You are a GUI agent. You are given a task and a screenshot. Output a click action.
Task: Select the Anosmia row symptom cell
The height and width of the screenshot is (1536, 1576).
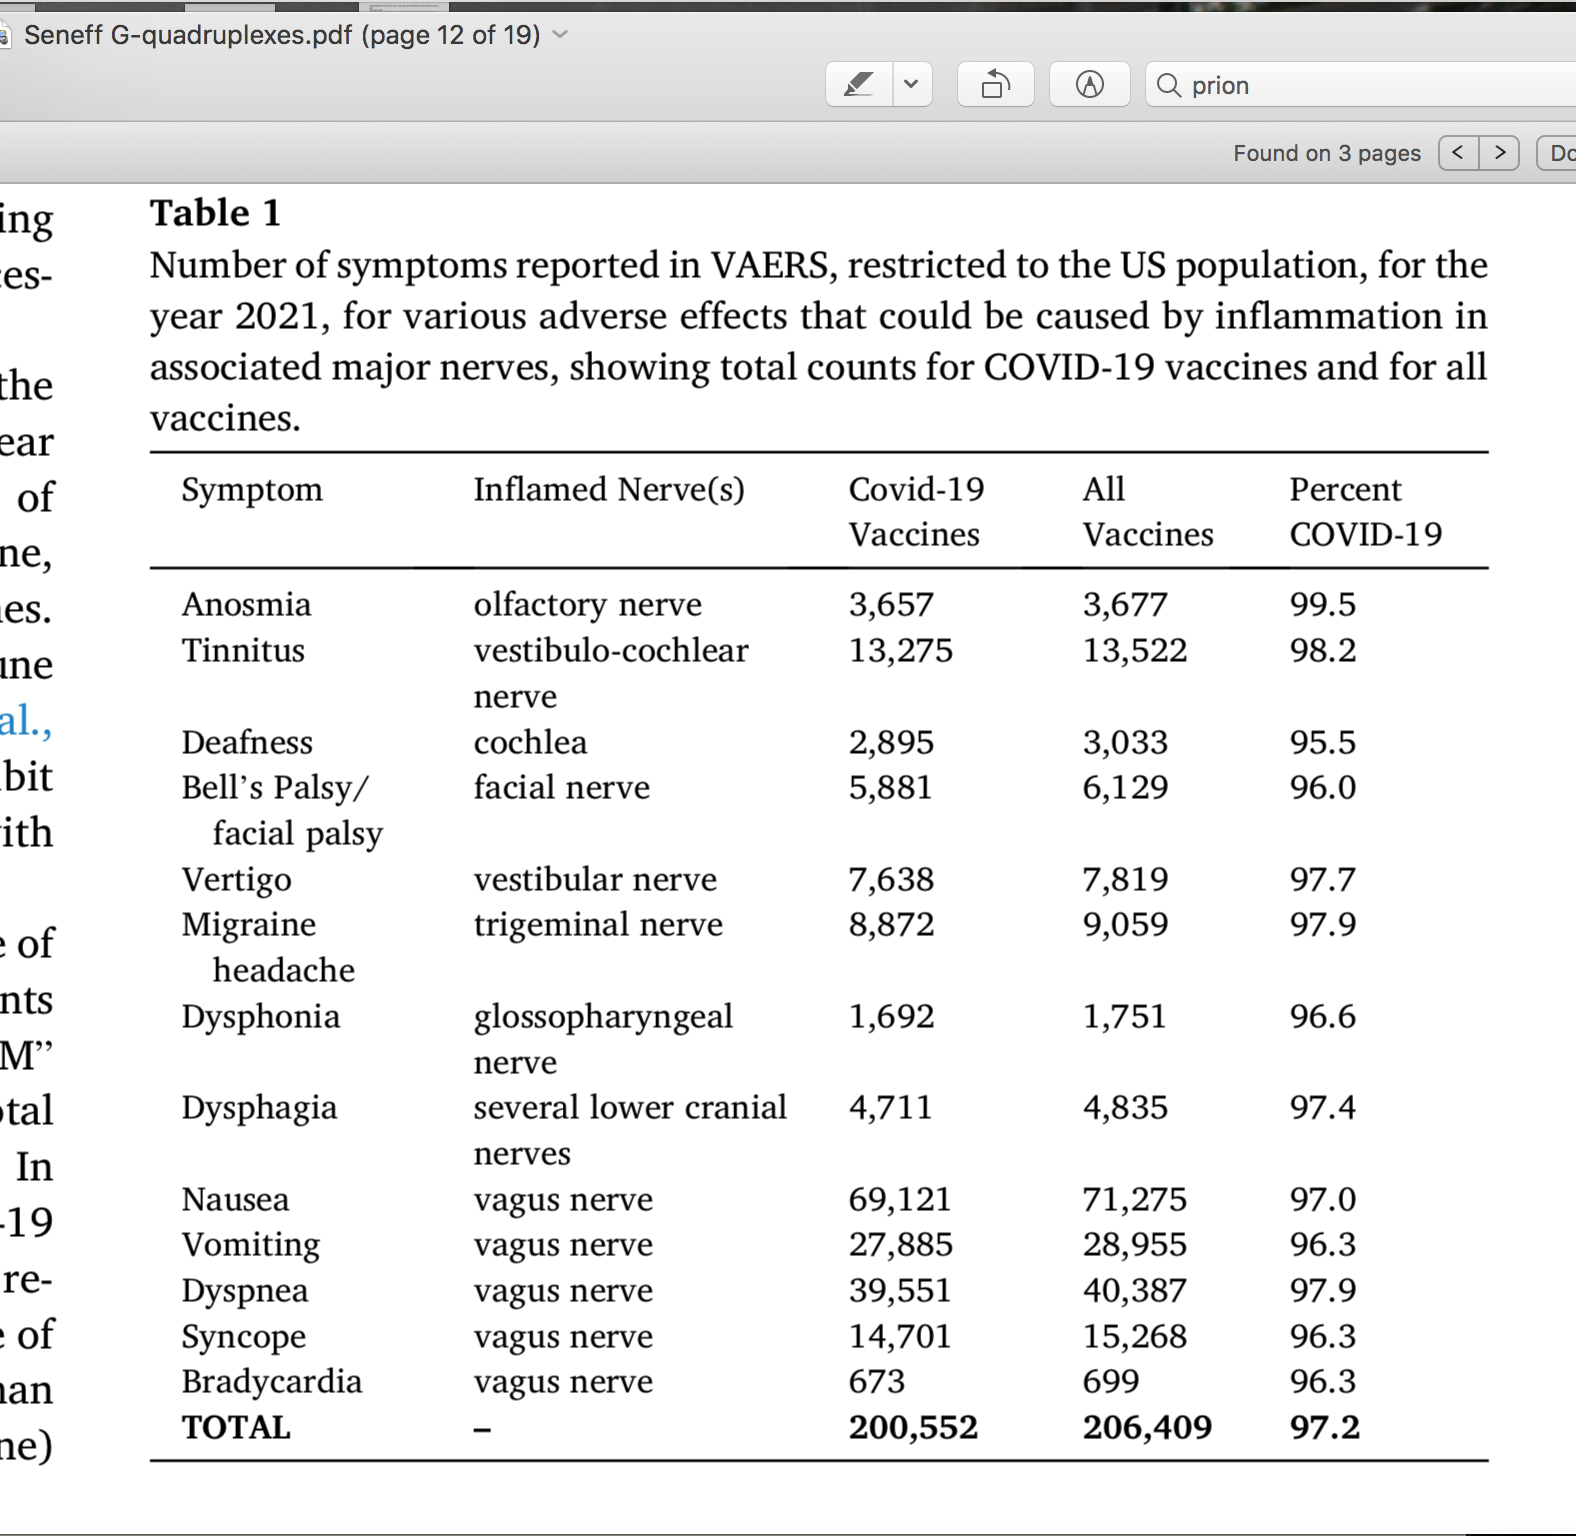click(x=246, y=604)
